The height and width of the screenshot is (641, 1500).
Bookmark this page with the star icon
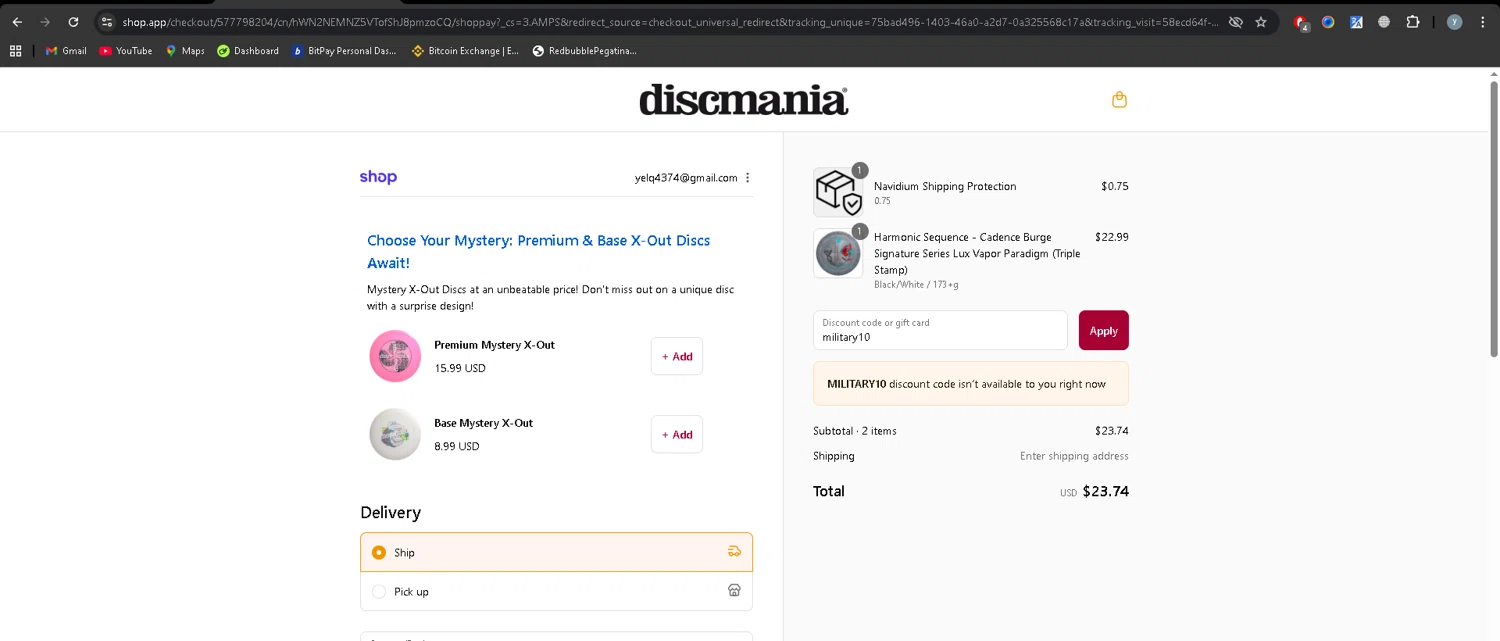click(1261, 22)
